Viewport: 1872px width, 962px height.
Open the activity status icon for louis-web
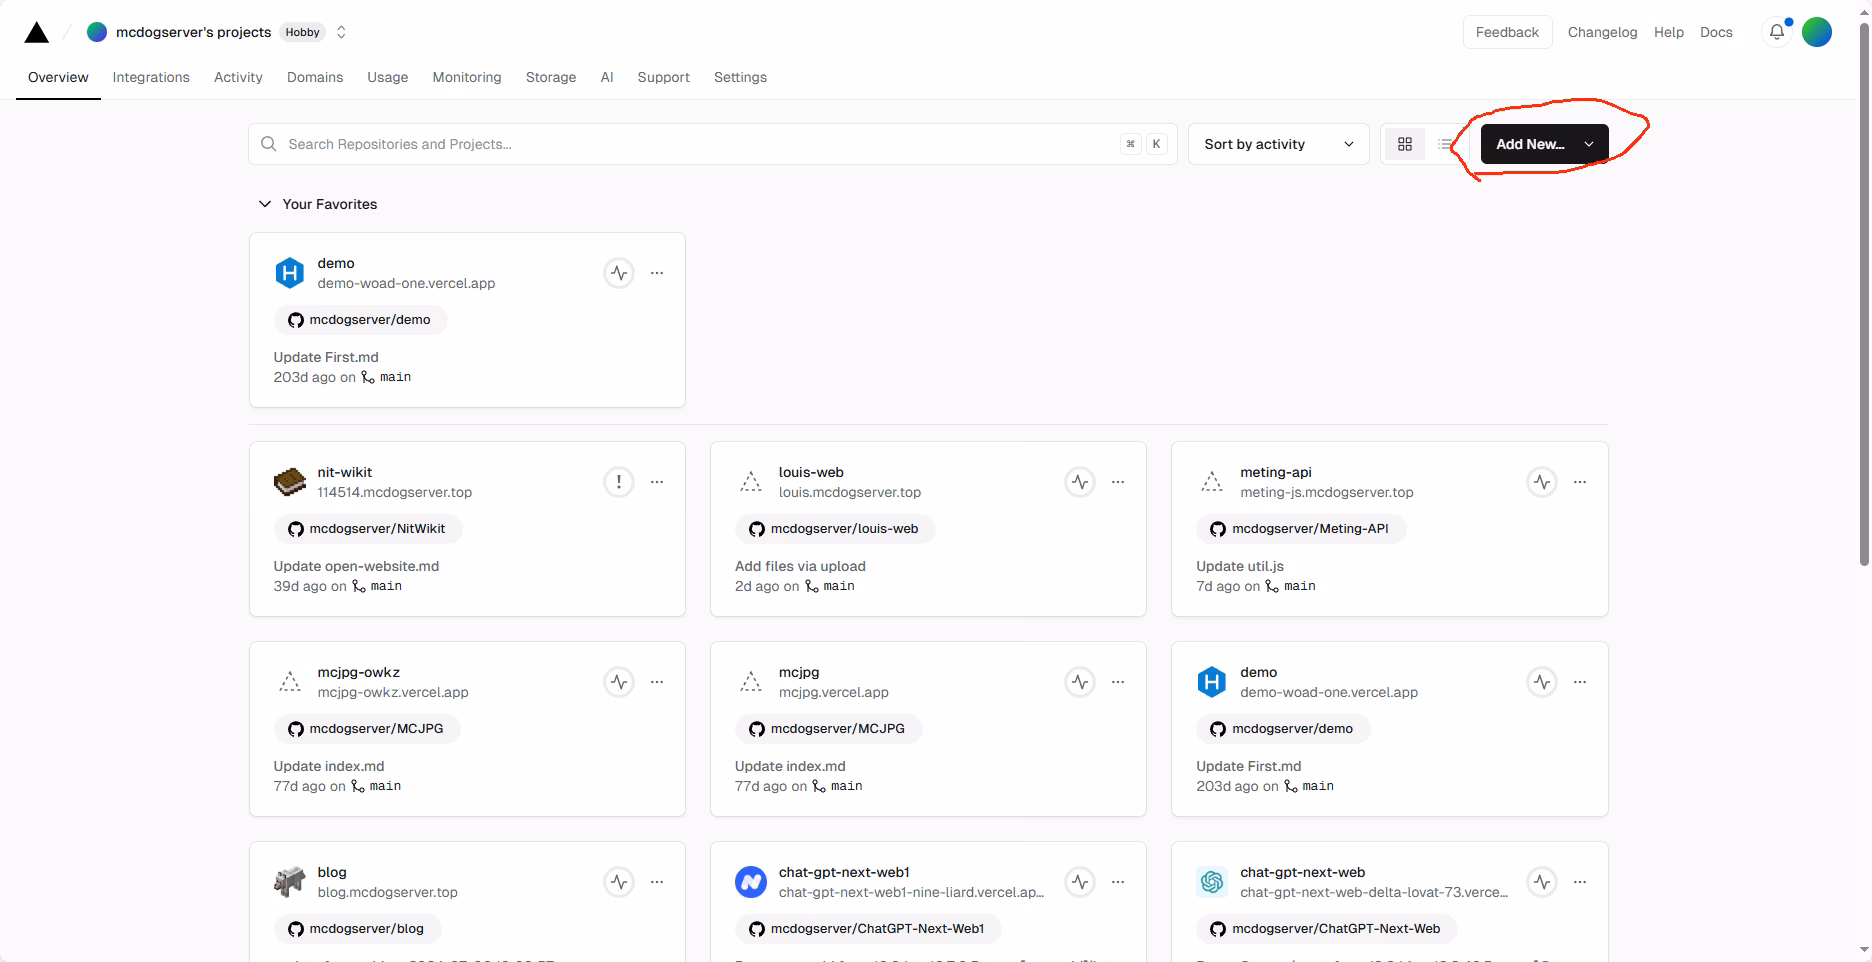tap(1080, 482)
